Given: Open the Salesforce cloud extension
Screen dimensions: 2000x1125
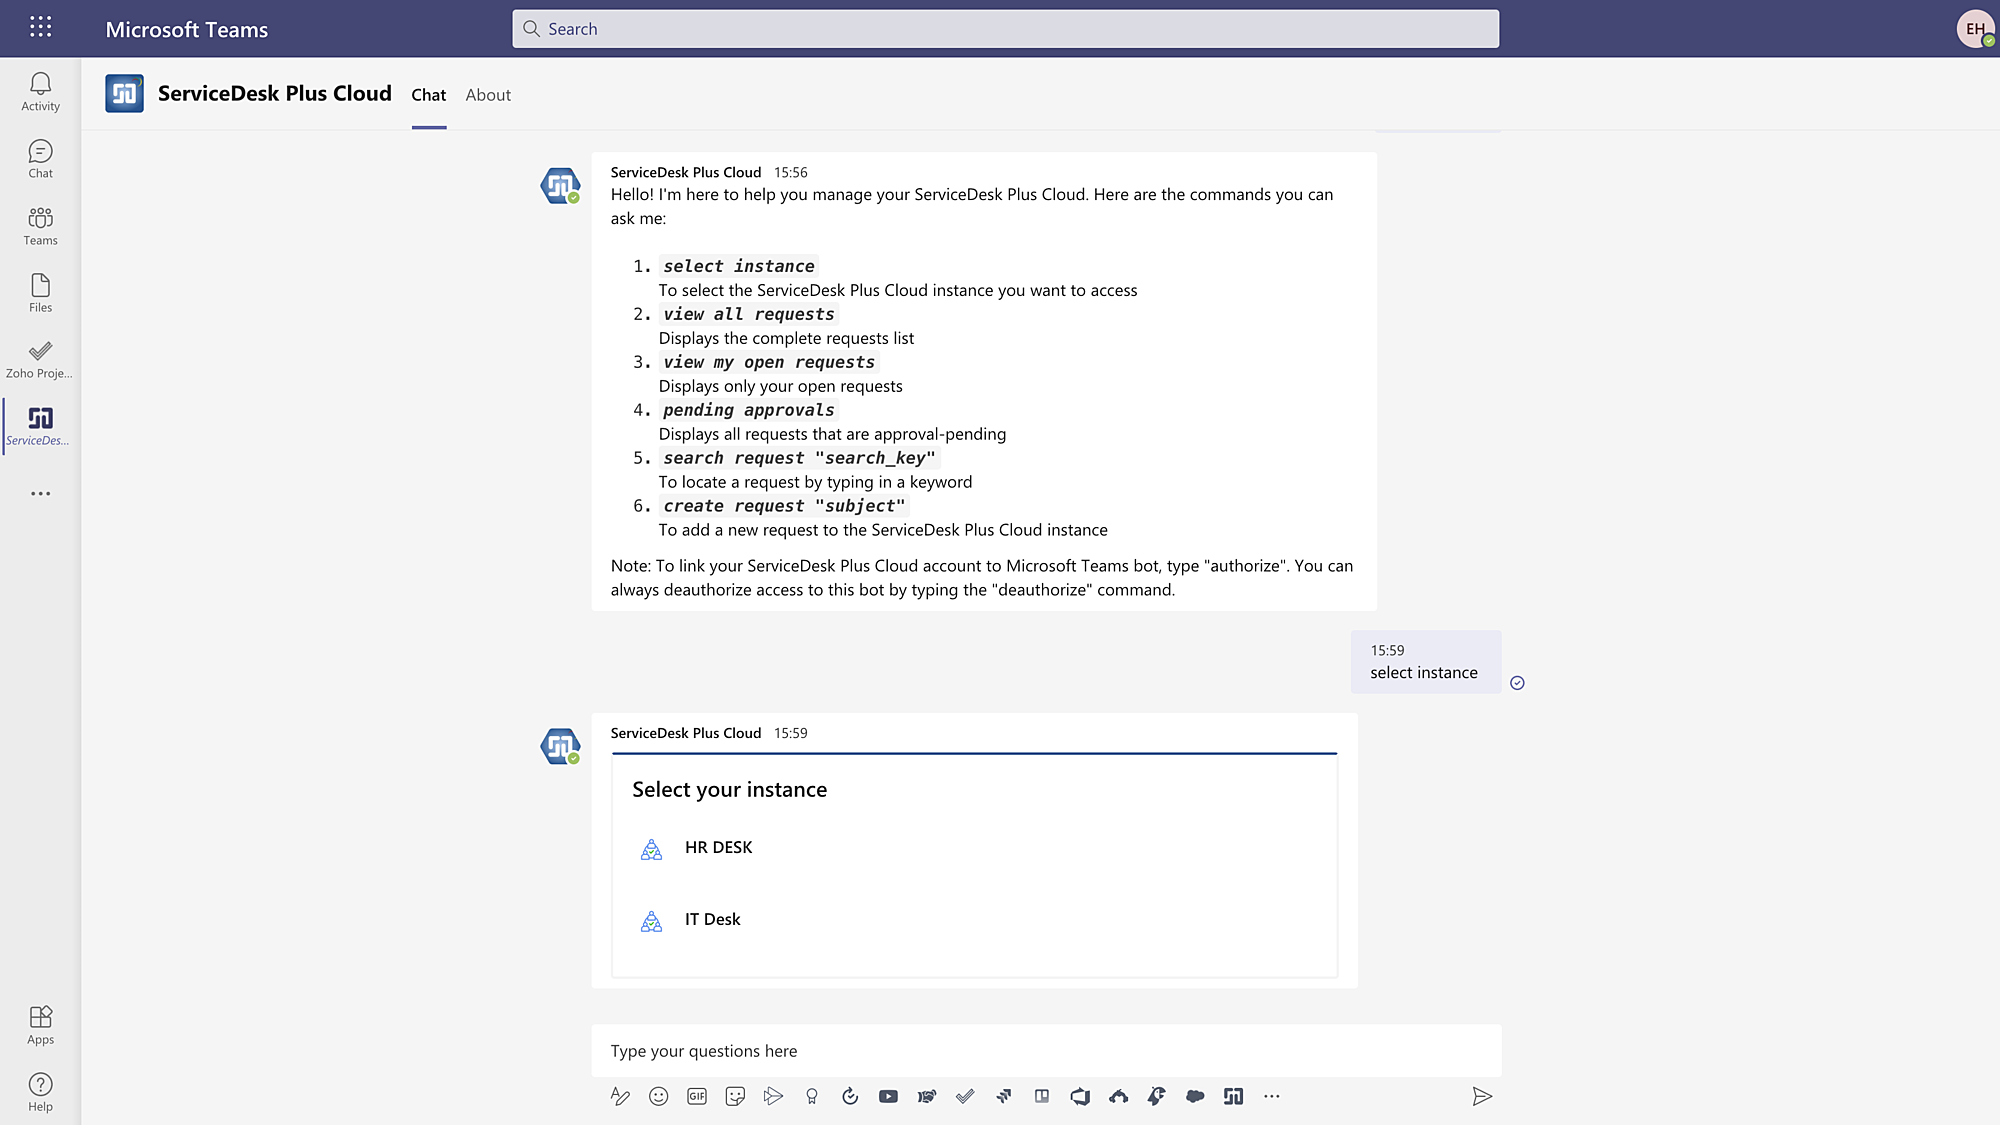Looking at the screenshot, I should [1195, 1096].
